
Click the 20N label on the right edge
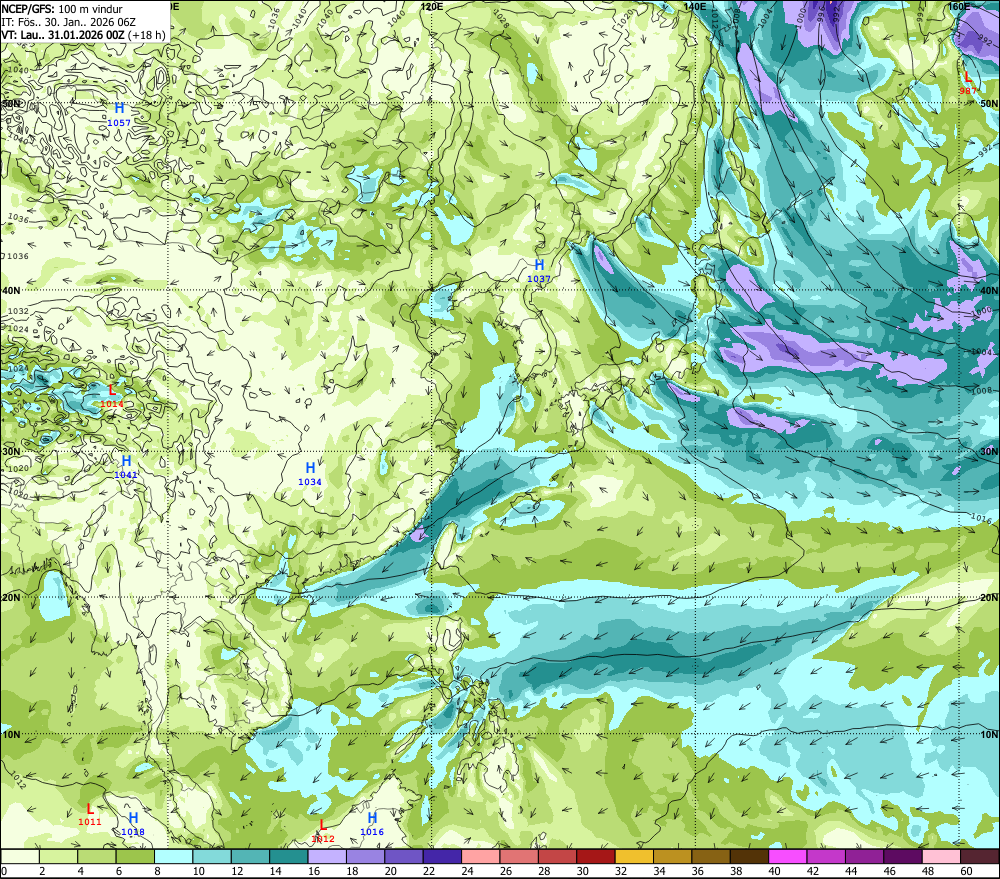tap(989, 598)
